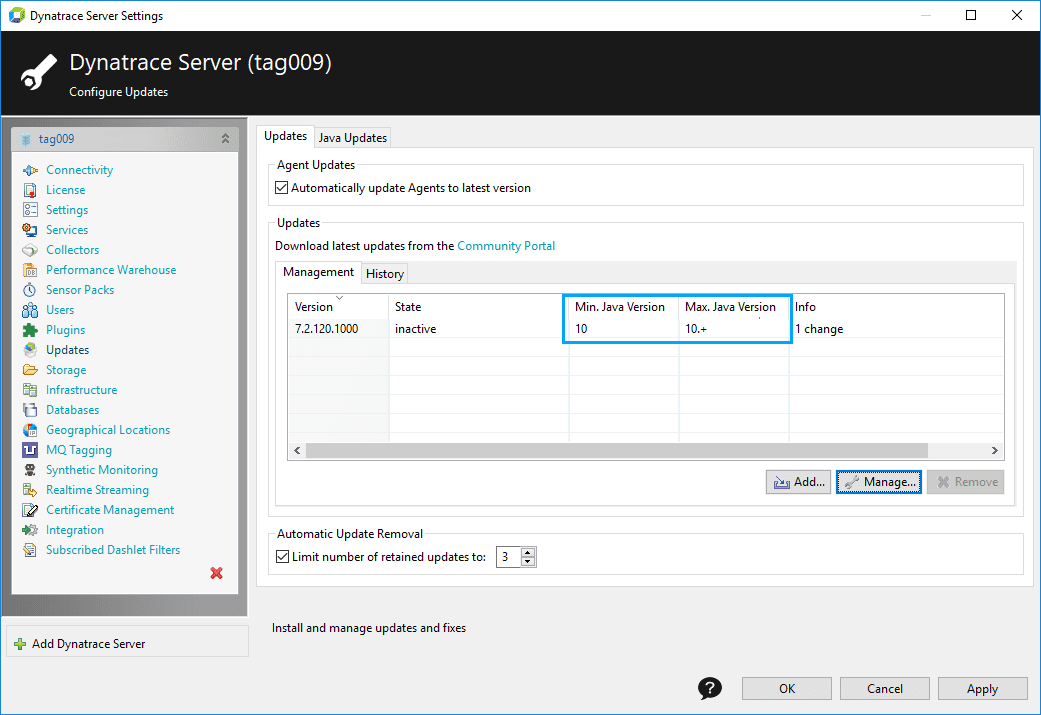The height and width of the screenshot is (715, 1041).
Task: Toggle Limit number of retained updates checkbox
Action: point(282,557)
